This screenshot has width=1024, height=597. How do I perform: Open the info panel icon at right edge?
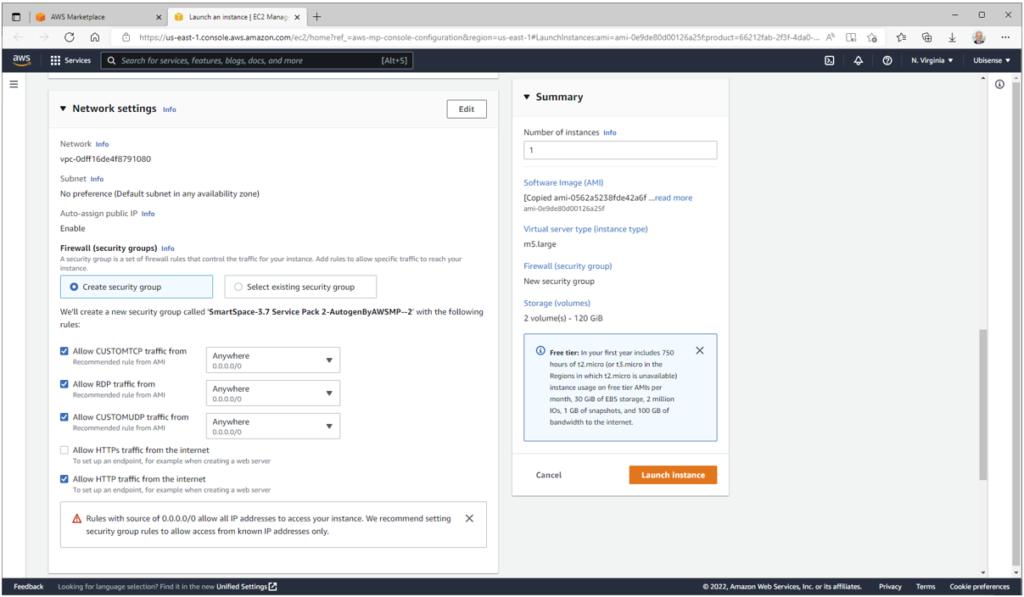999,84
